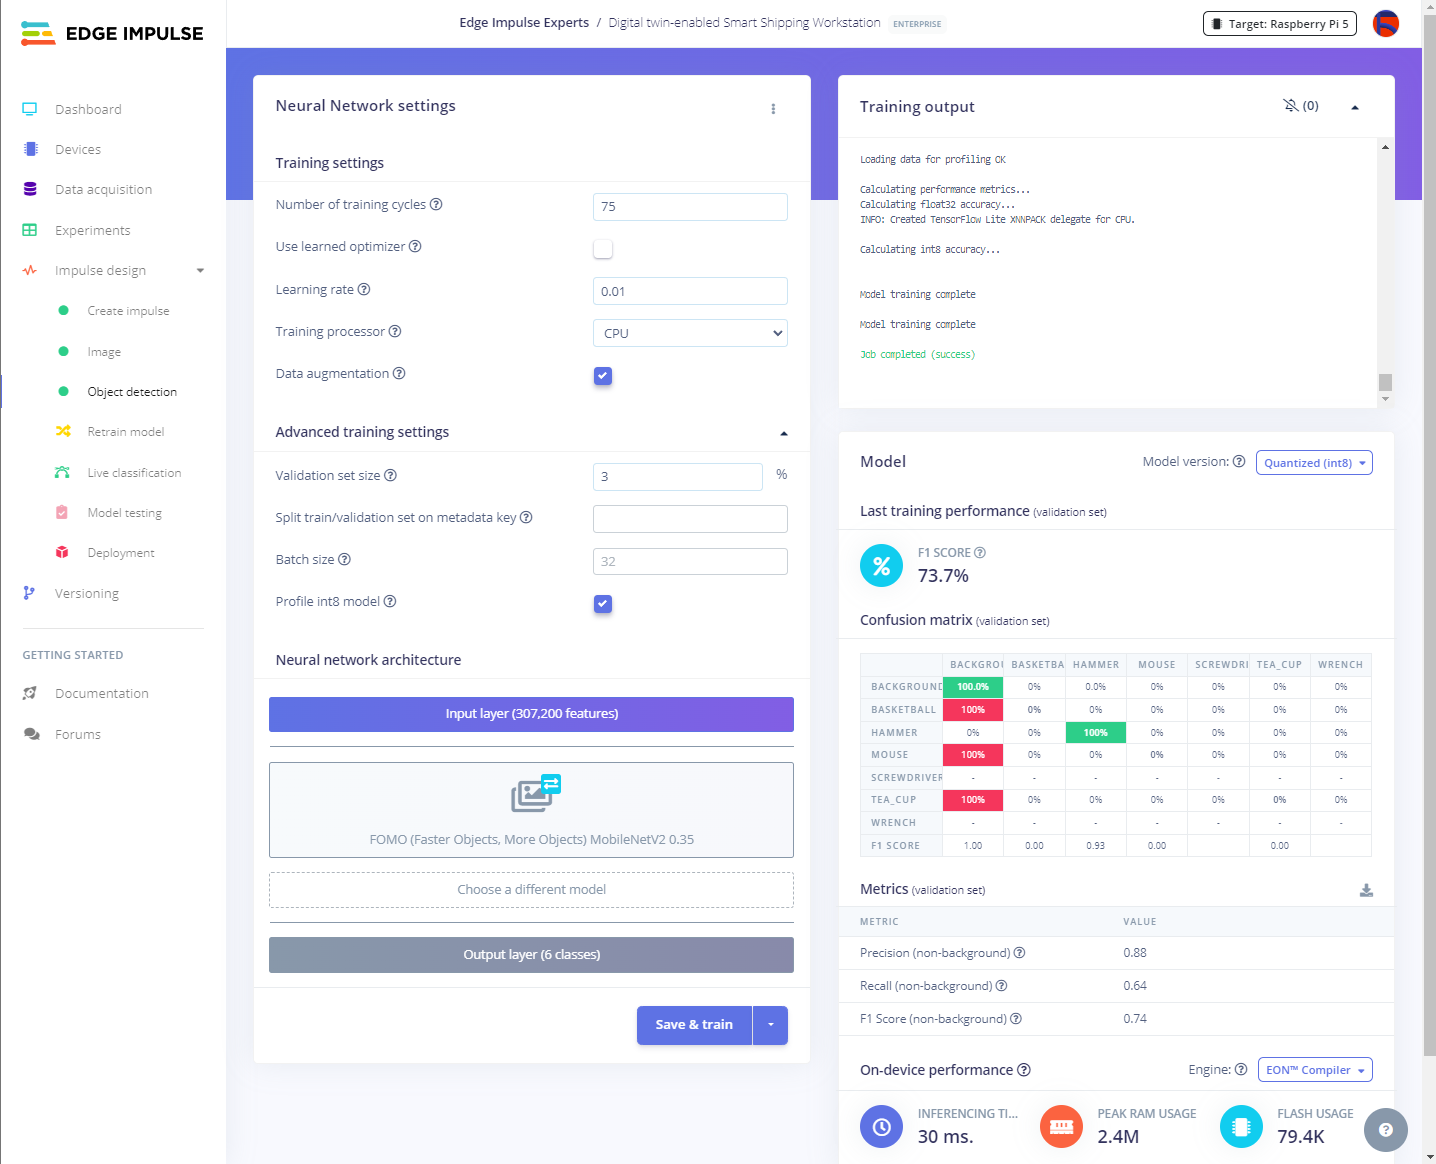1436x1164 pixels.
Task: Open the Quantized (int8) model version dropdown
Action: coord(1314,463)
